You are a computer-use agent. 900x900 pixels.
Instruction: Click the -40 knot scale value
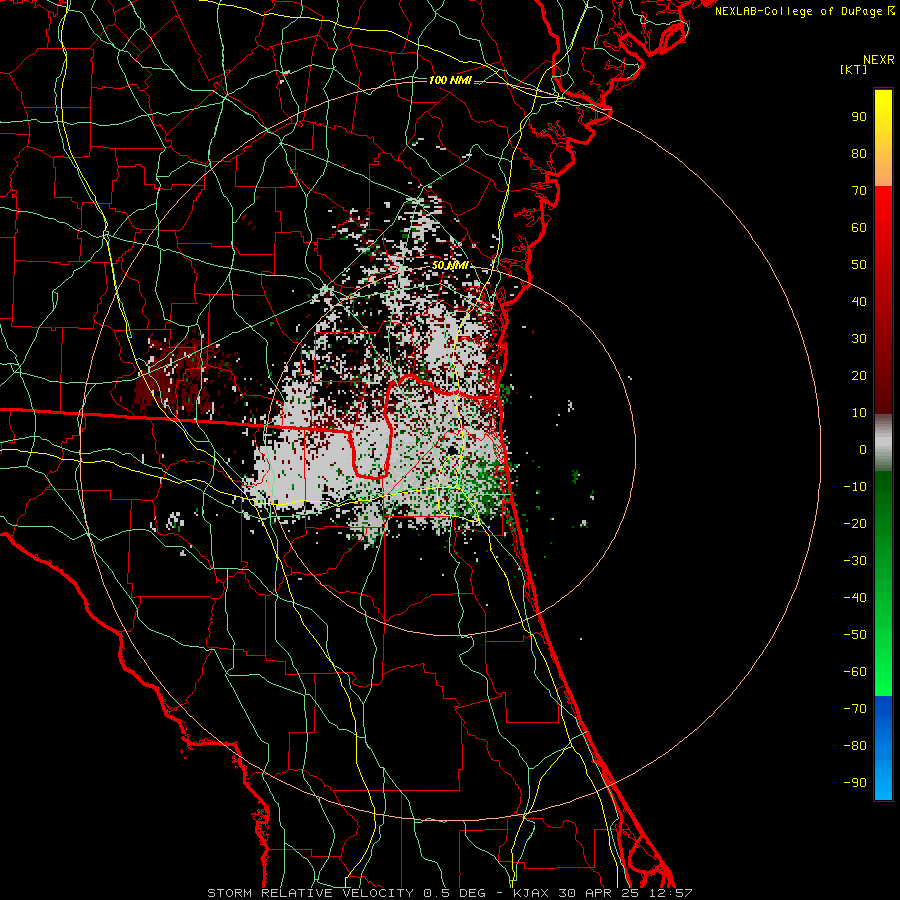[855, 598]
